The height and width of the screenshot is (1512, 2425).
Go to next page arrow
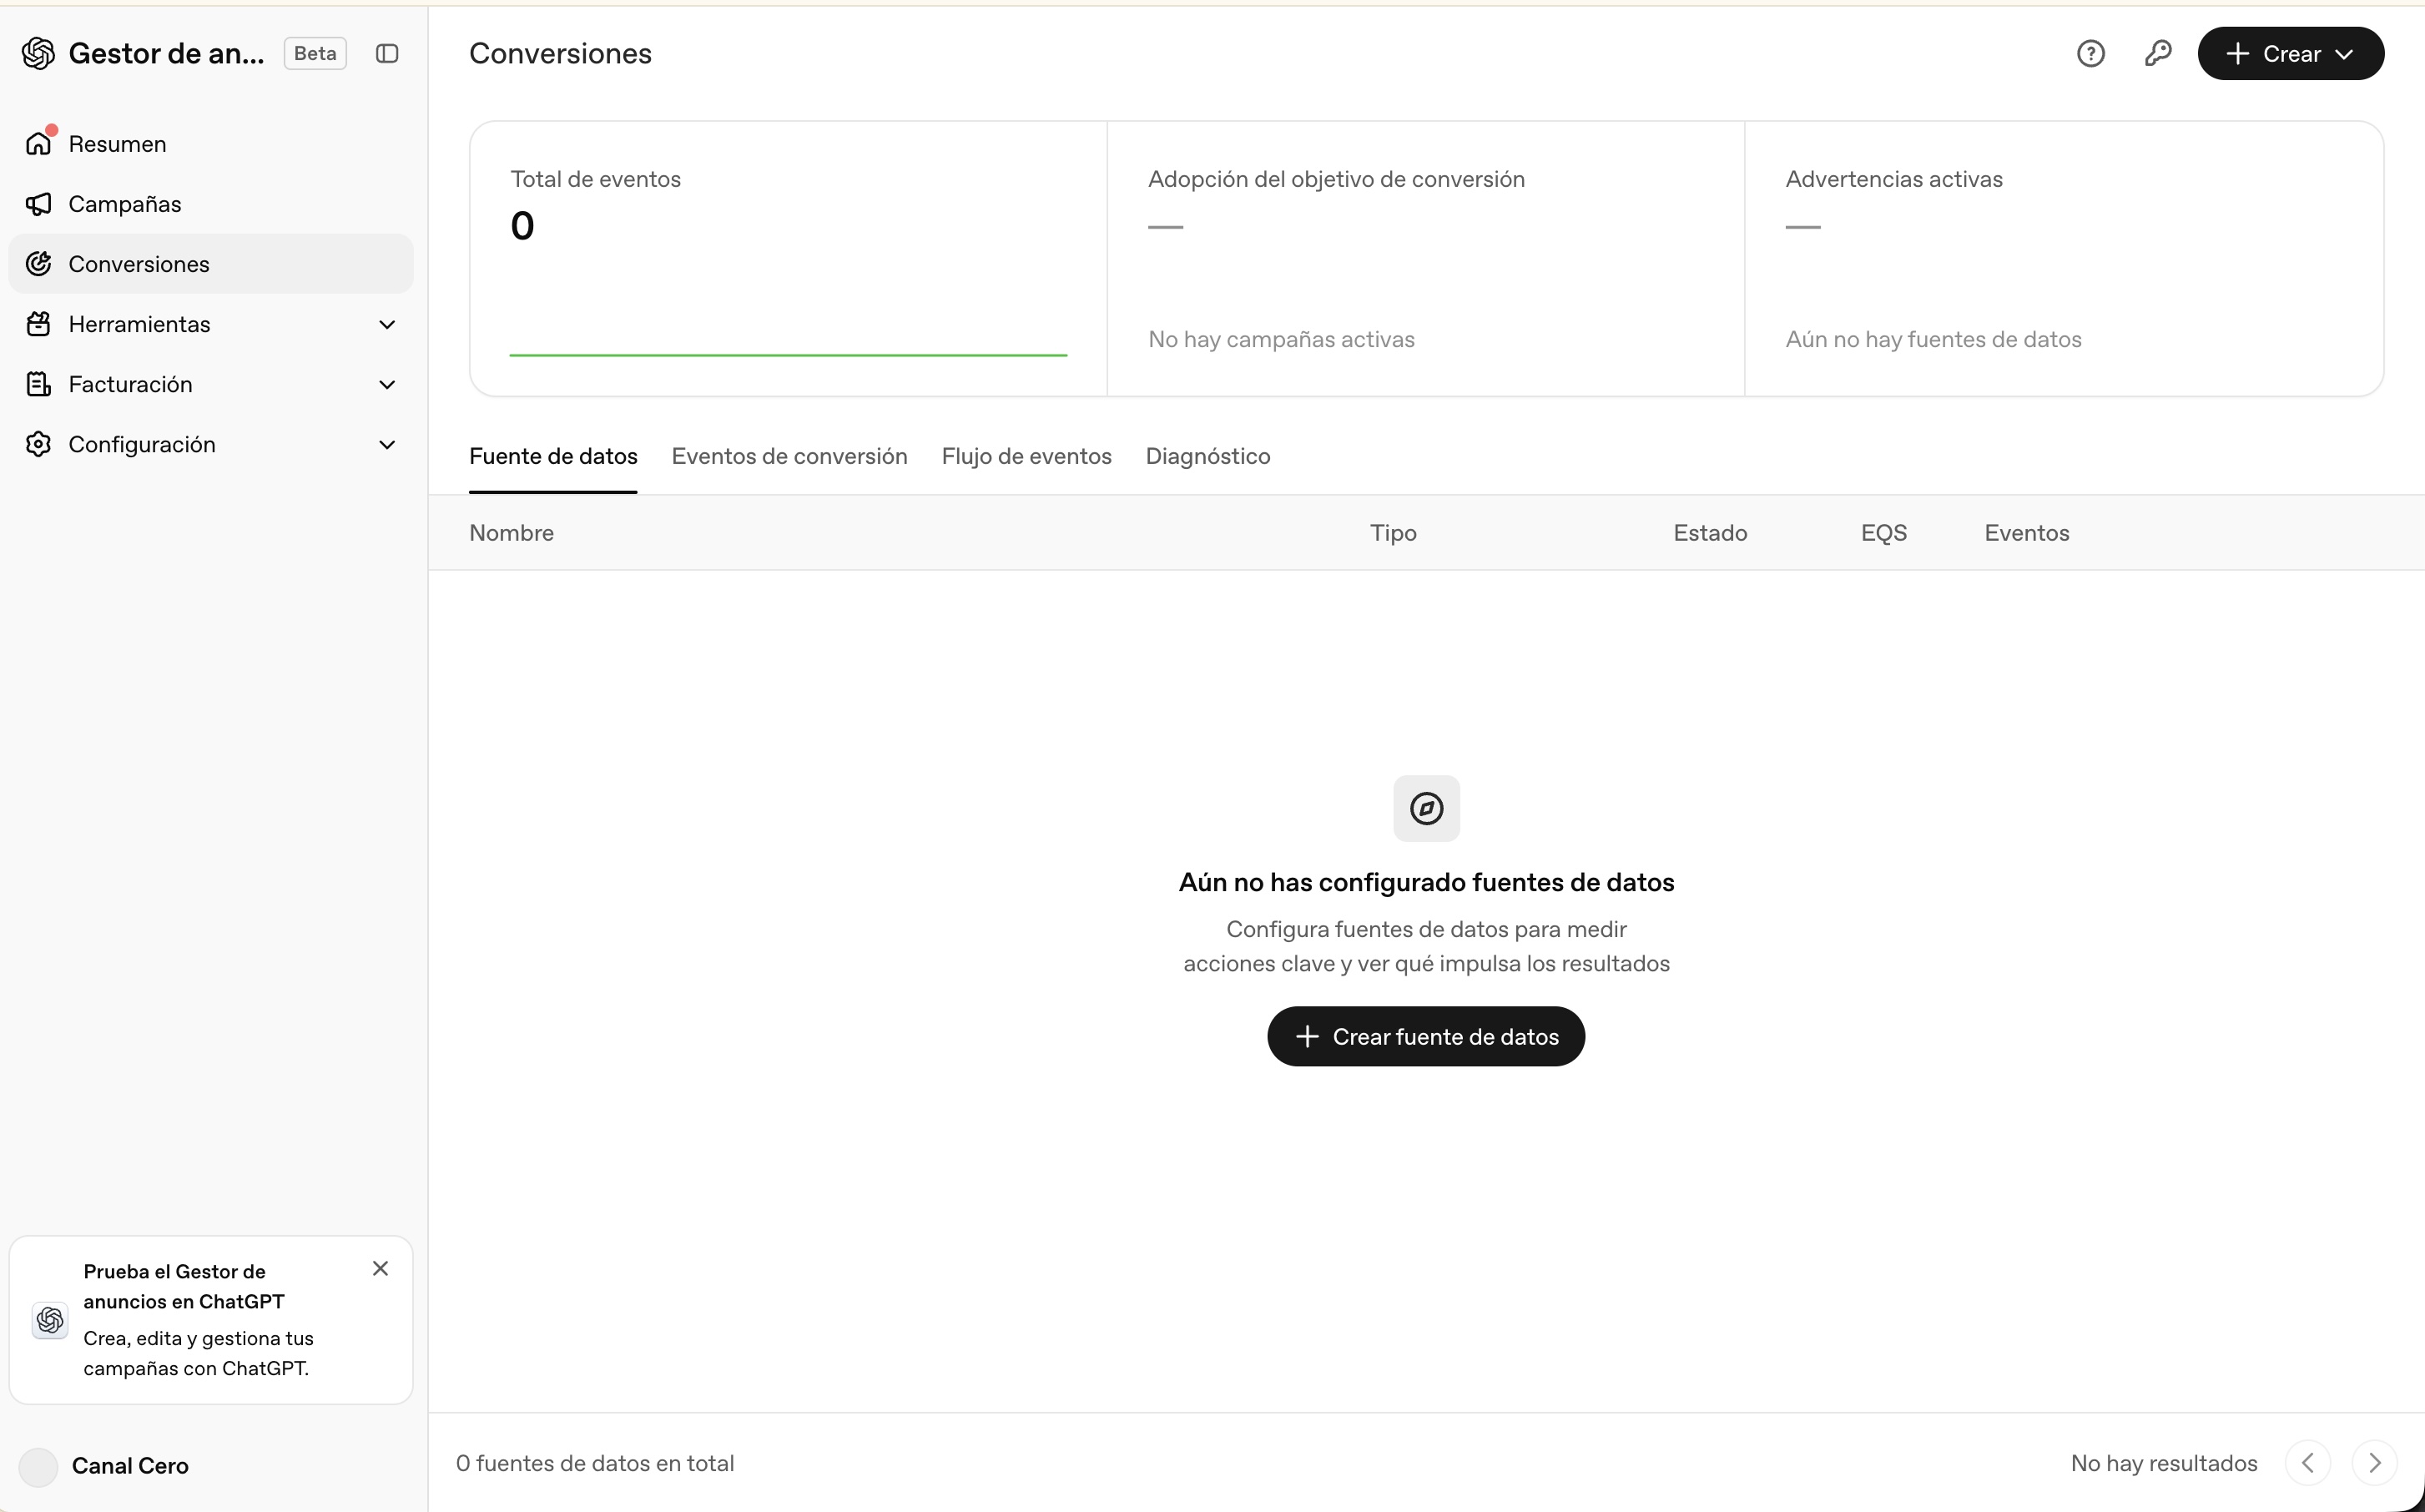coord(2374,1463)
